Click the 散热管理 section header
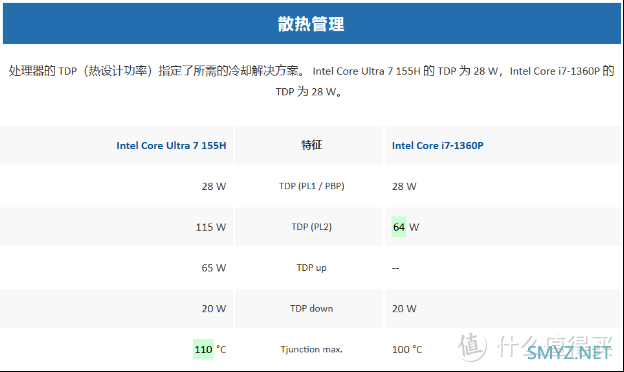 [312, 24]
